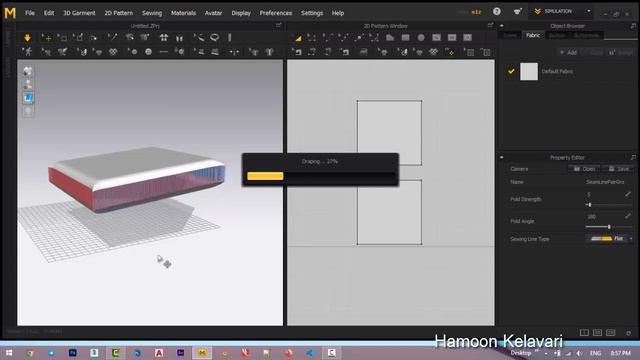This screenshot has height=360, width=640.
Task: Pop out the 3D window pane
Action: click(x=278, y=25)
